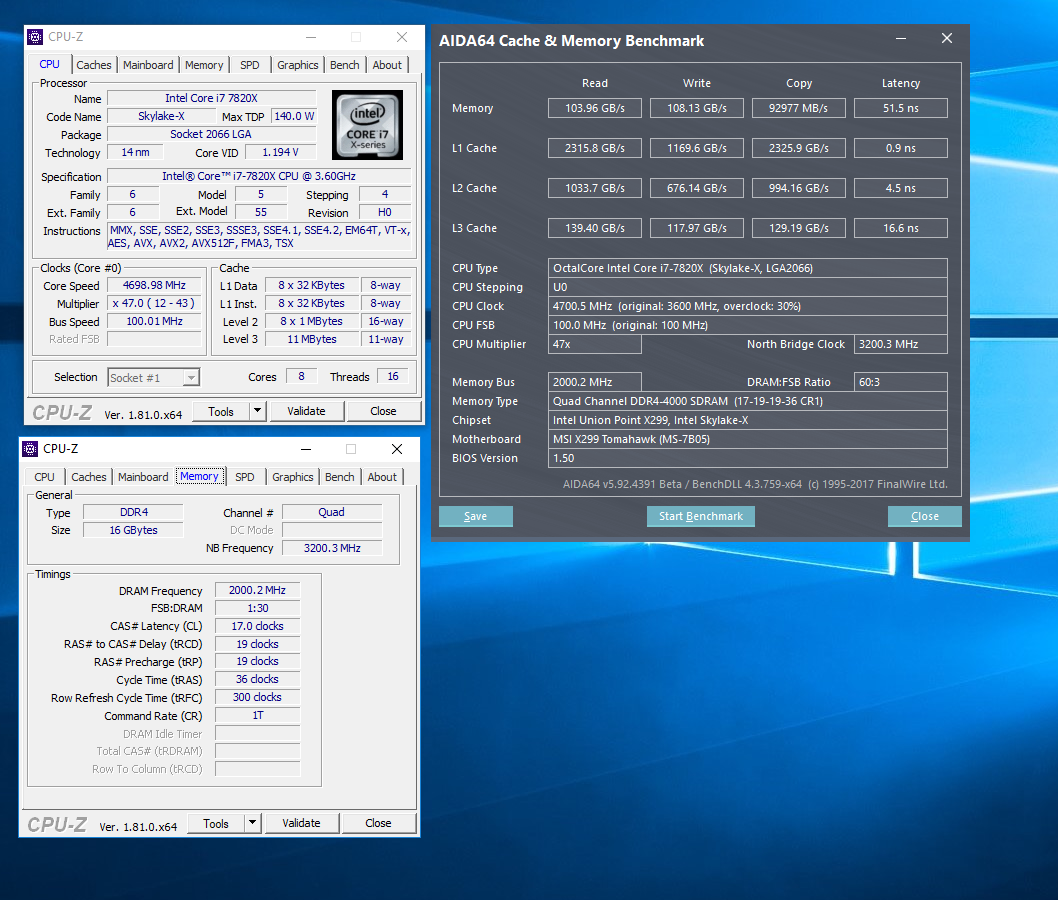Click CAS# Latency value 17.0 clocks
Viewport: 1058px width, 900px height.
click(257, 626)
